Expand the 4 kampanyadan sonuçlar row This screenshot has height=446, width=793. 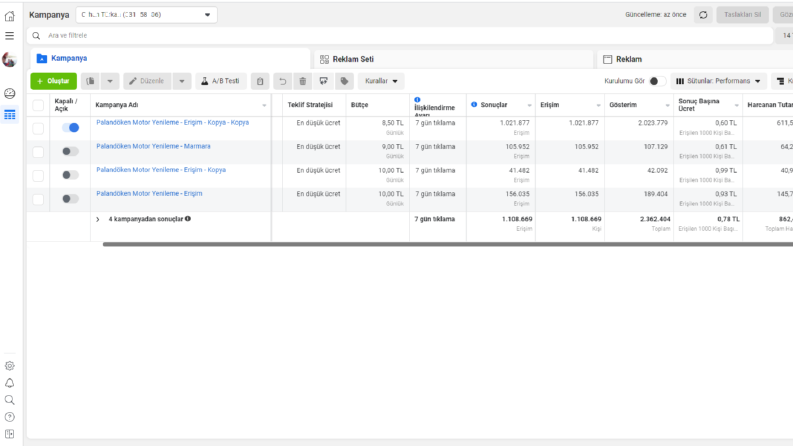point(98,219)
